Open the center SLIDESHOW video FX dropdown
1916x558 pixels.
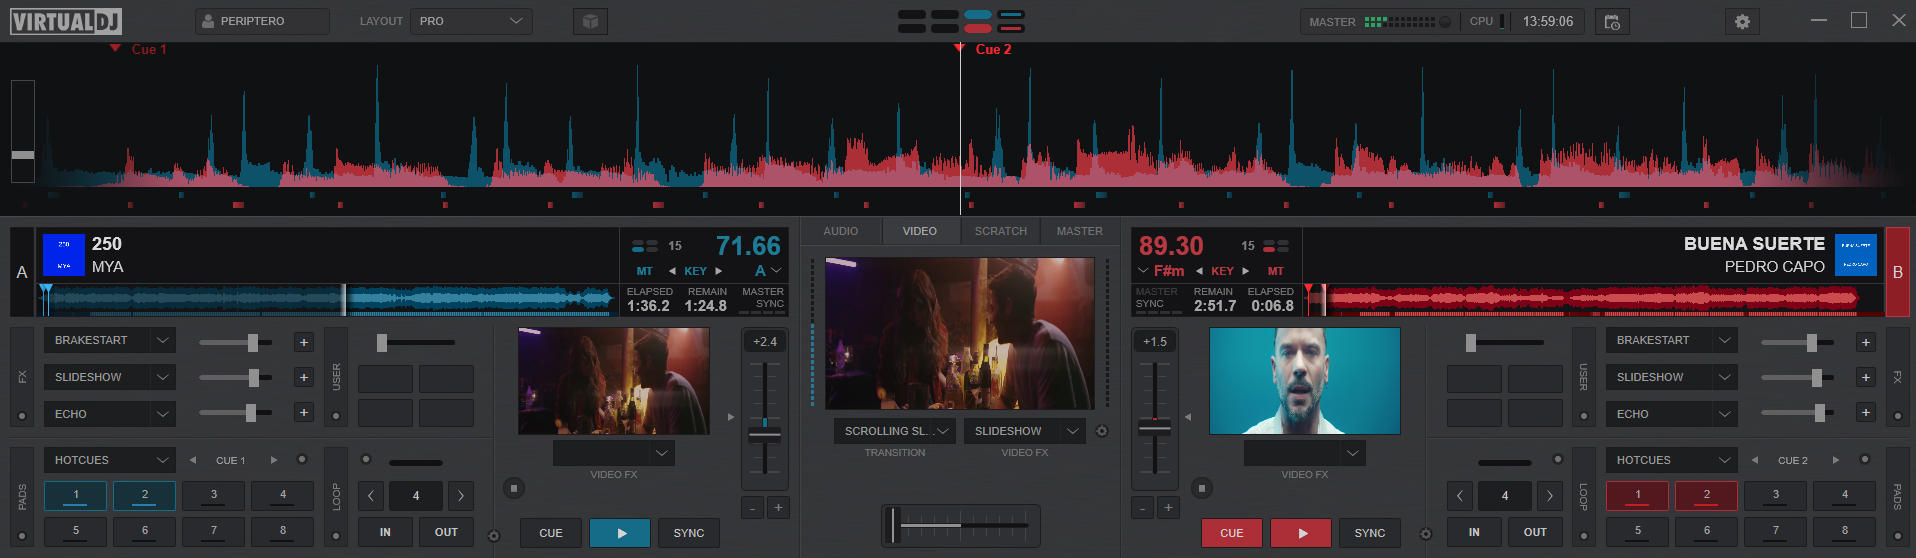[x=1025, y=431]
